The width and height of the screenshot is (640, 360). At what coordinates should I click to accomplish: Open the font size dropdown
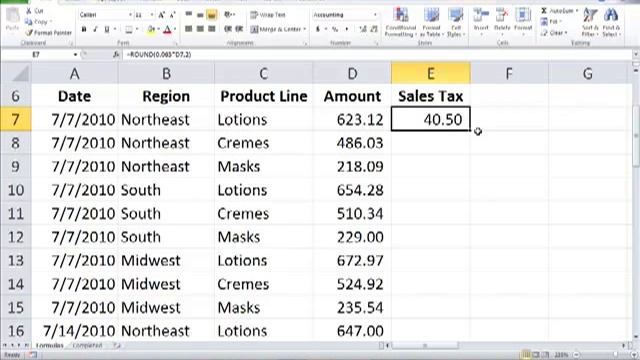pyautogui.click(x=152, y=15)
